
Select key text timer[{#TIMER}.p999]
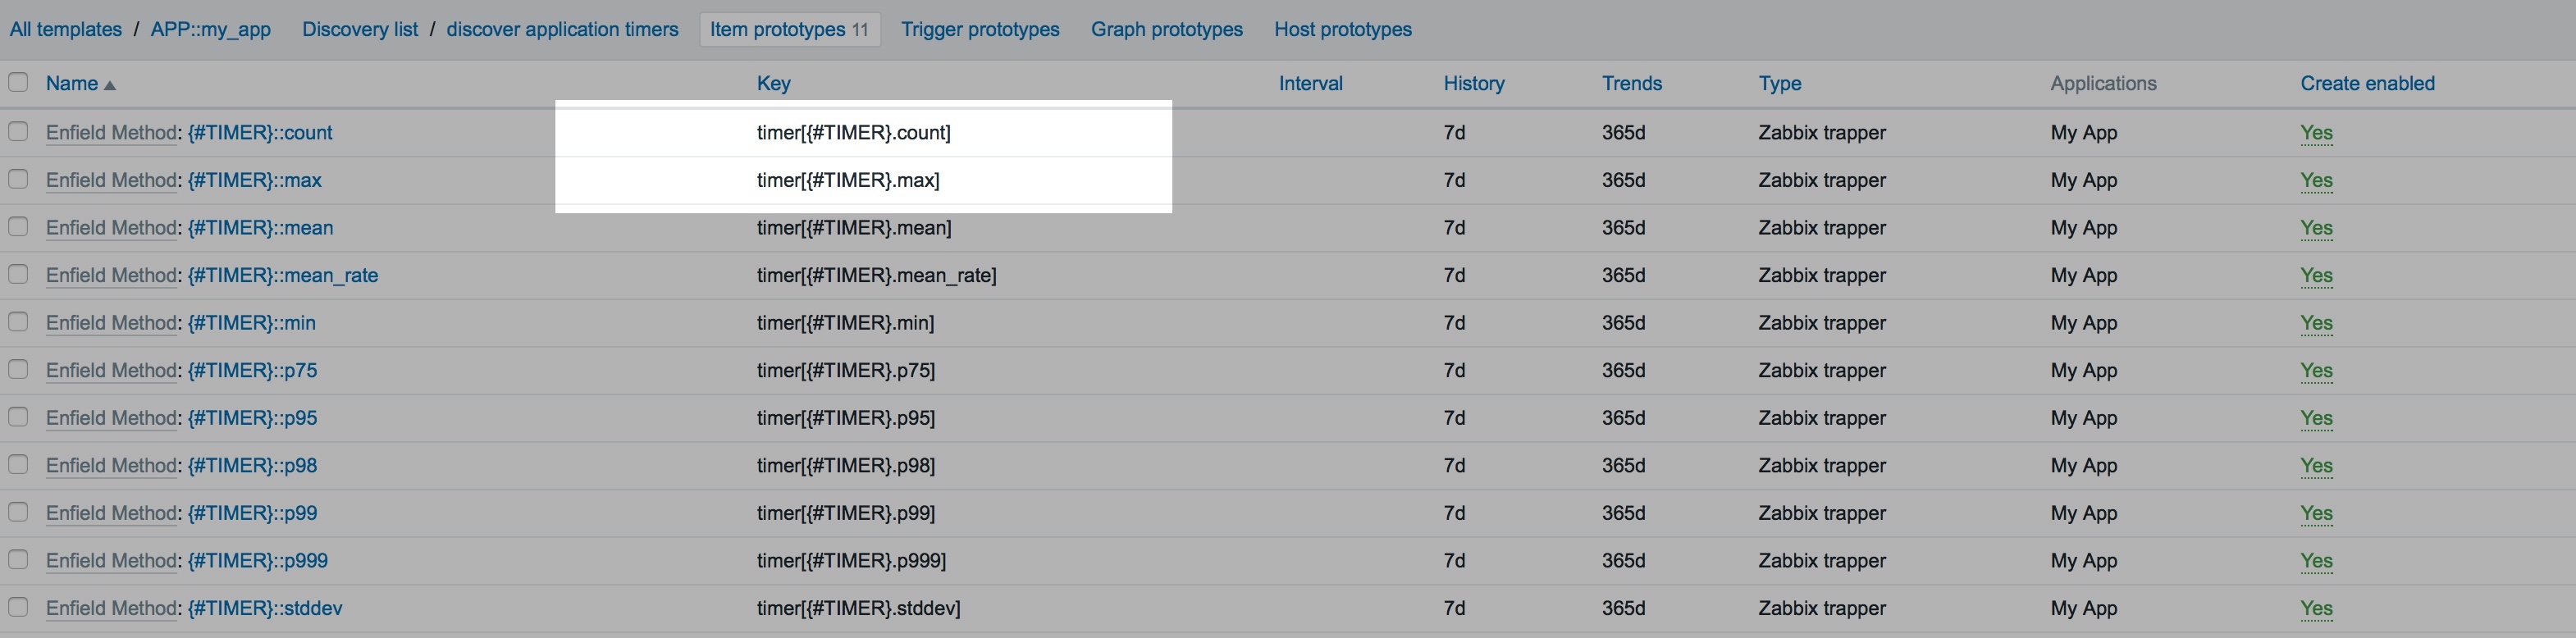[851, 560]
